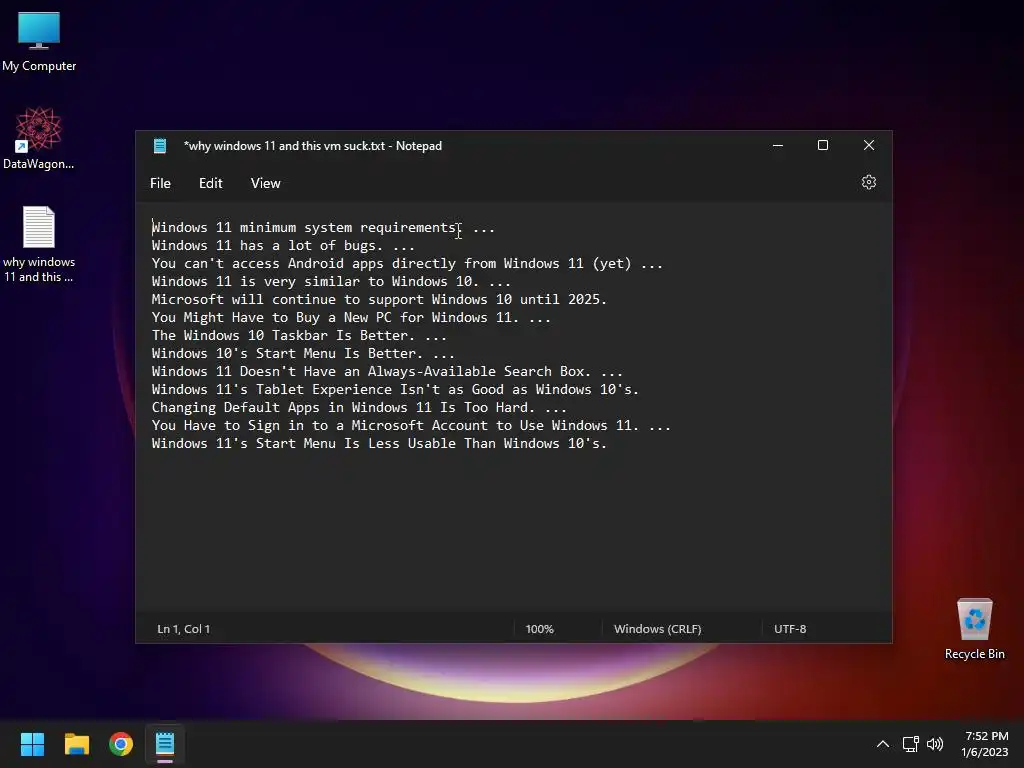Open the File menu
Image resolution: width=1024 pixels, height=768 pixels.
[x=160, y=184]
